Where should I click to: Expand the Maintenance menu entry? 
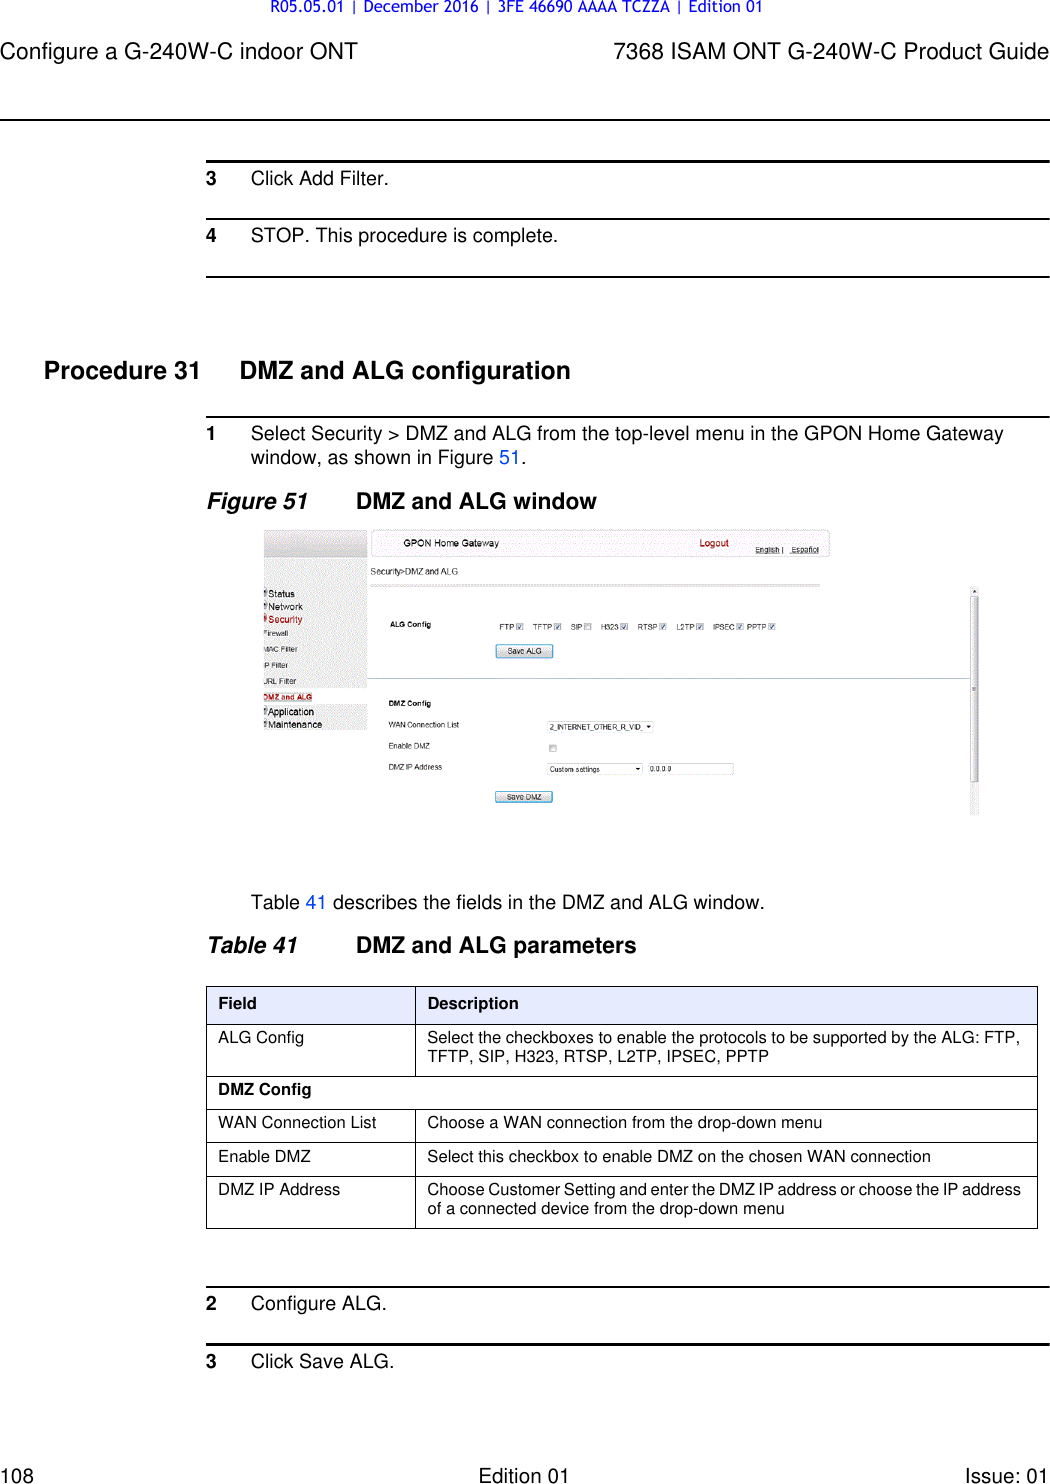click(294, 724)
